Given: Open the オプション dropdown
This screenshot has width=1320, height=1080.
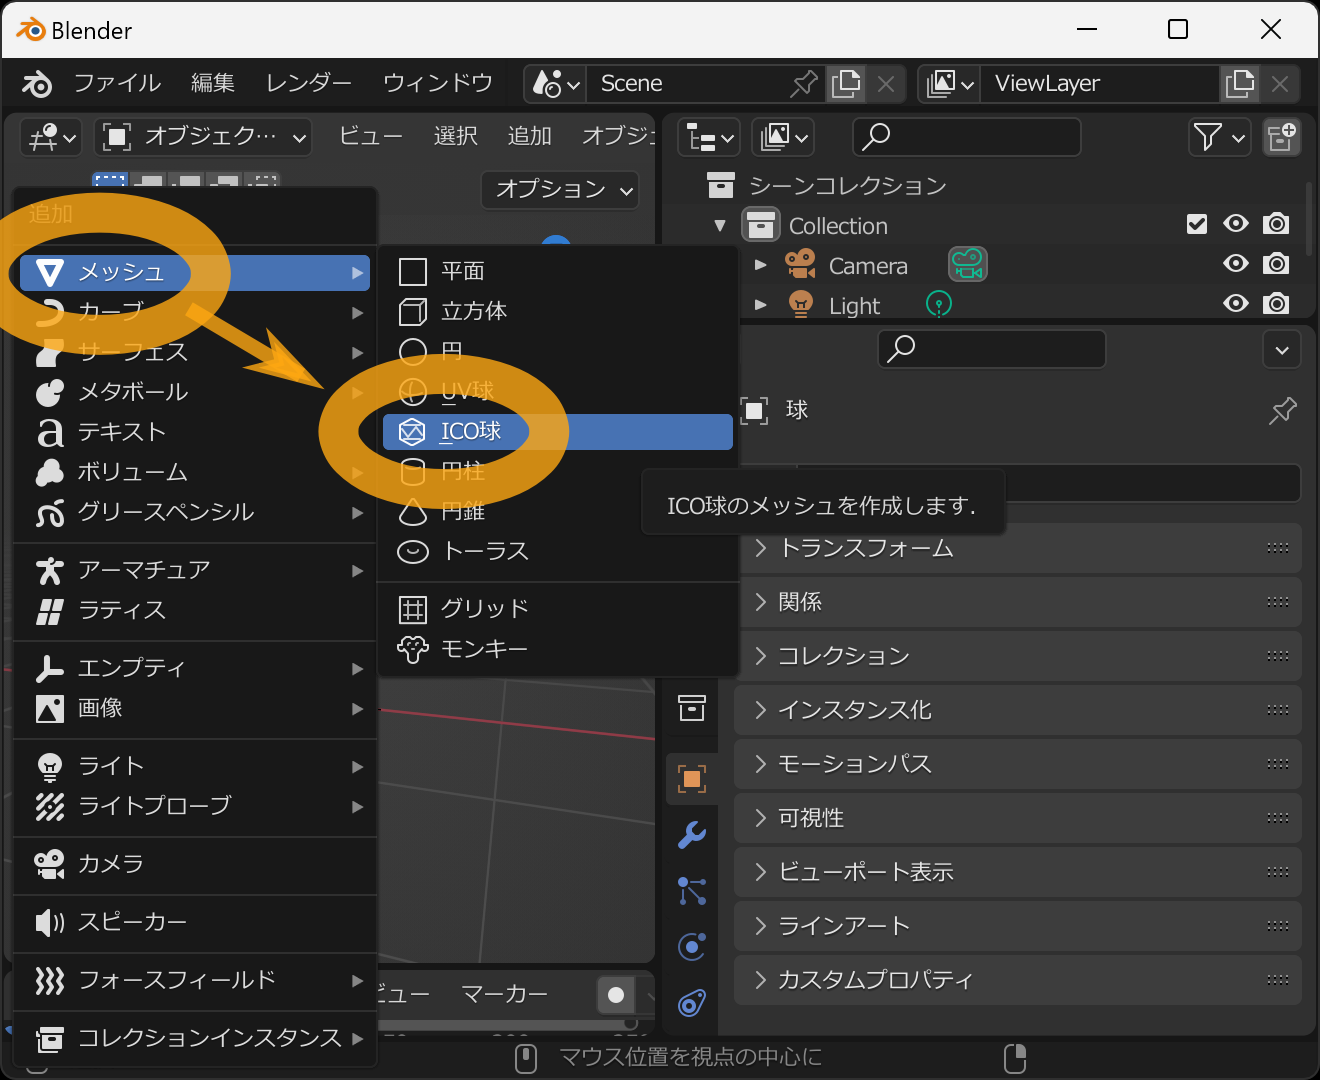Looking at the screenshot, I should [x=560, y=189].
